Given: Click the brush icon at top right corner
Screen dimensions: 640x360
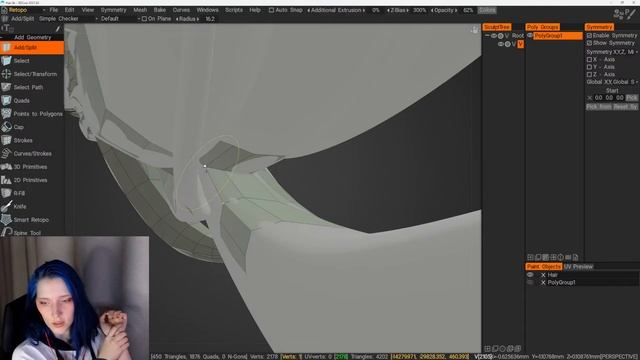Looking at the screenshot, I should [632, 14].
